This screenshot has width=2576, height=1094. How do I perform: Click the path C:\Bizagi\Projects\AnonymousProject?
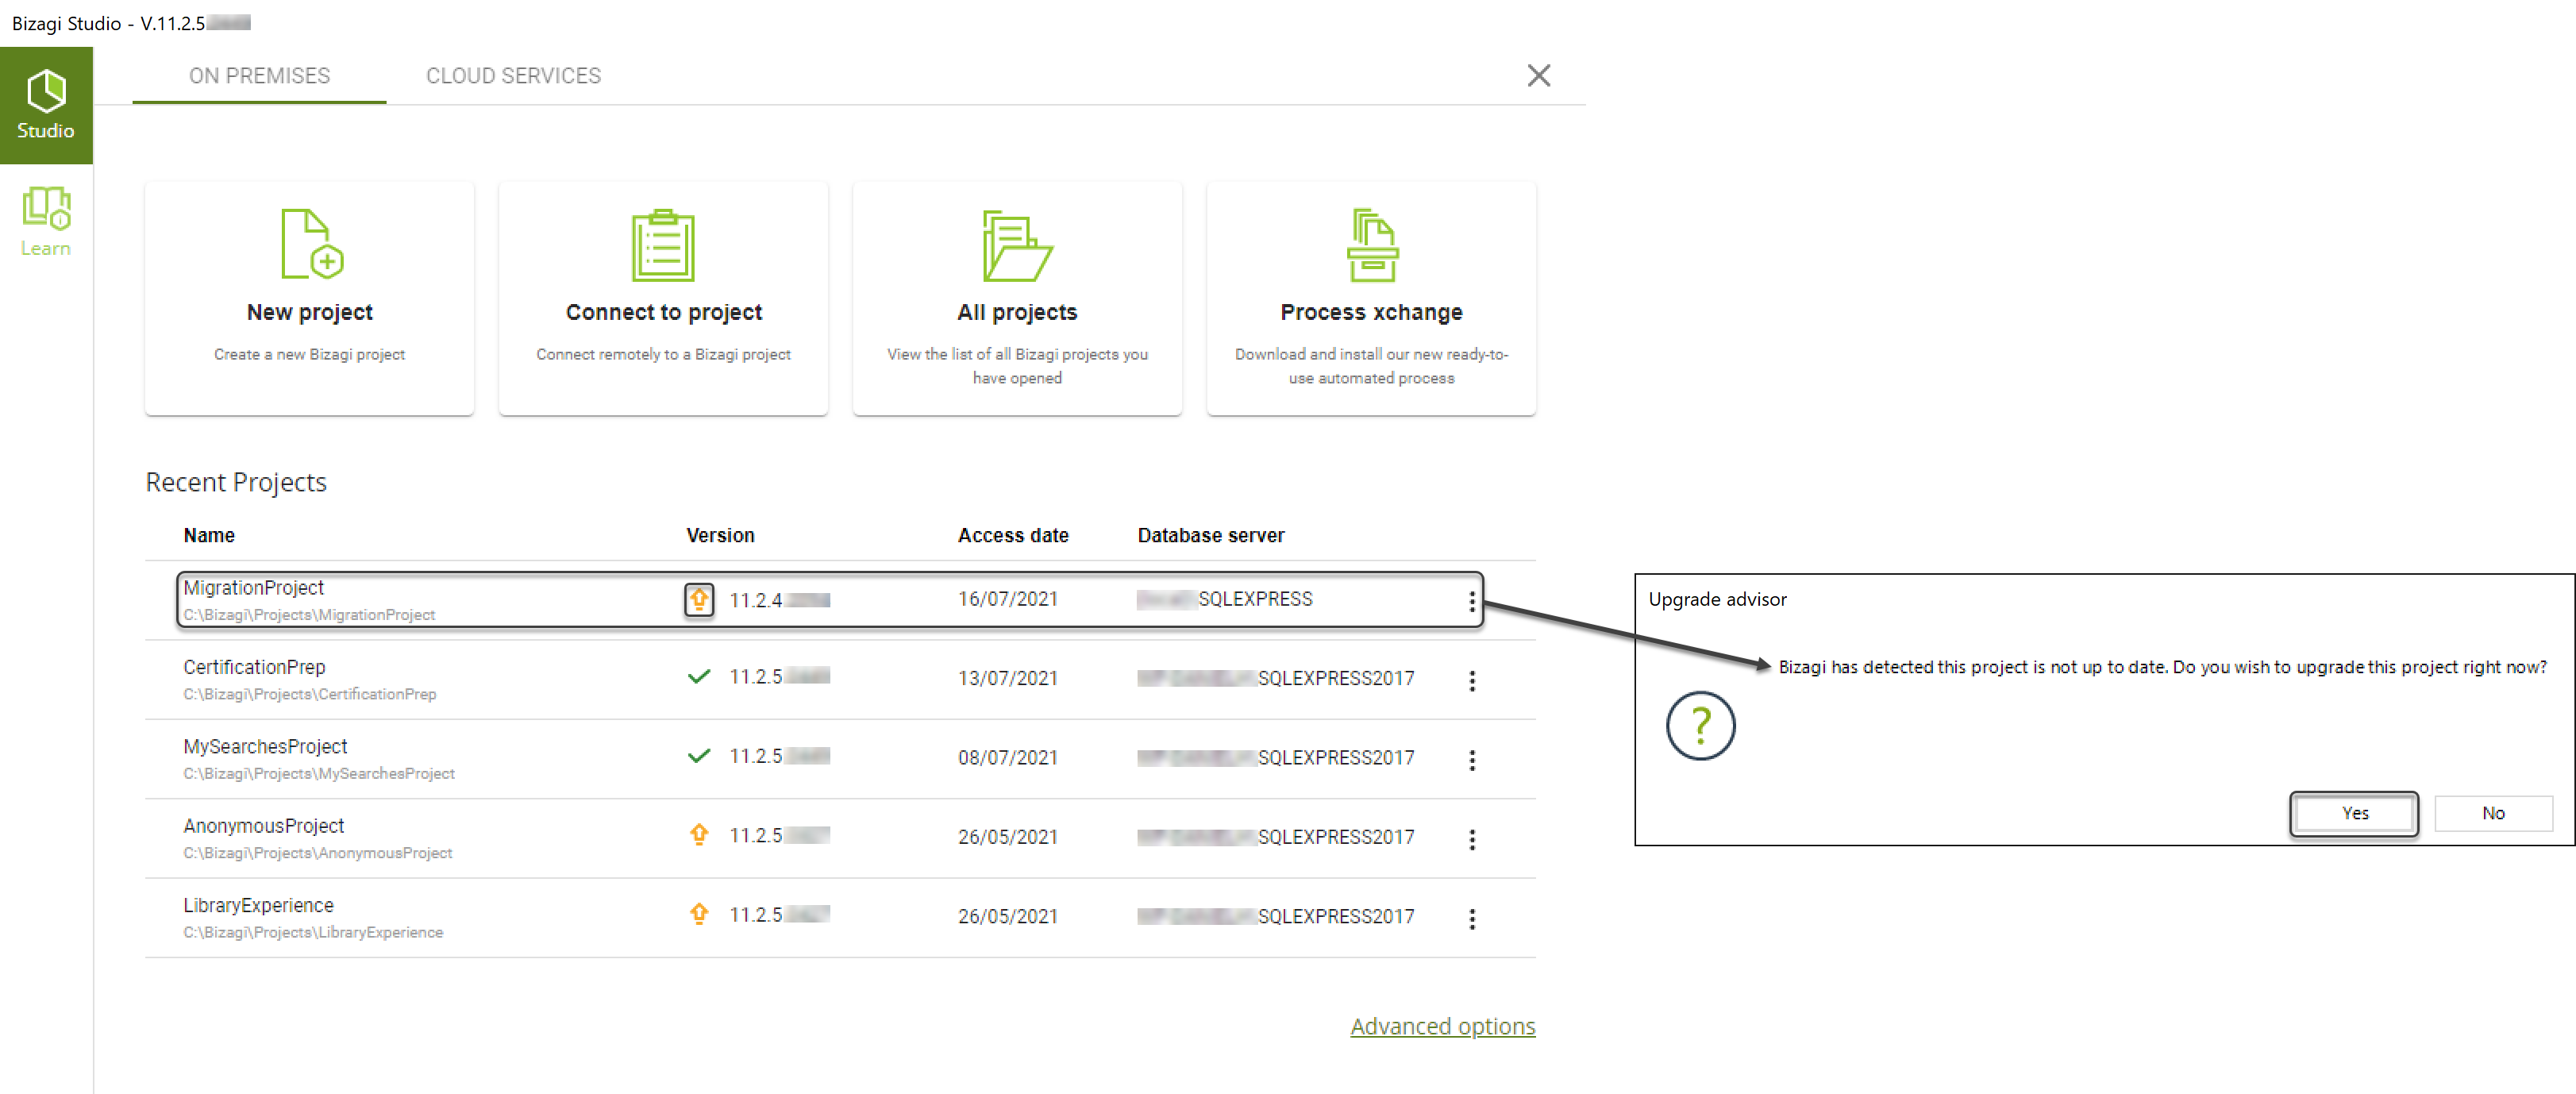pos(318,853)
